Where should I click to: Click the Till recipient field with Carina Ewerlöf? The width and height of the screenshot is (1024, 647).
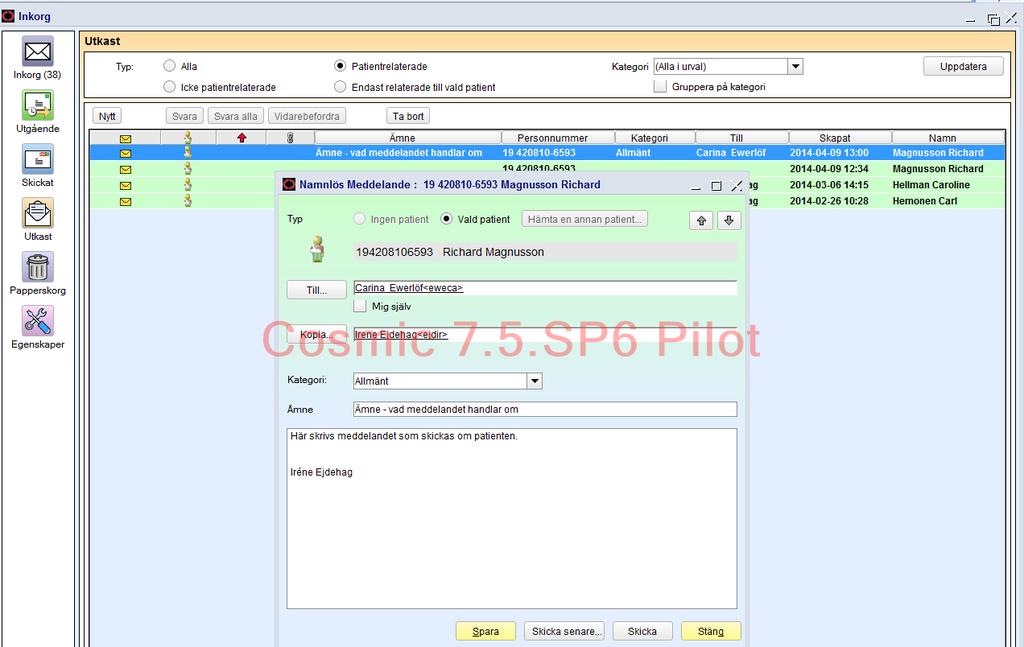545,288
